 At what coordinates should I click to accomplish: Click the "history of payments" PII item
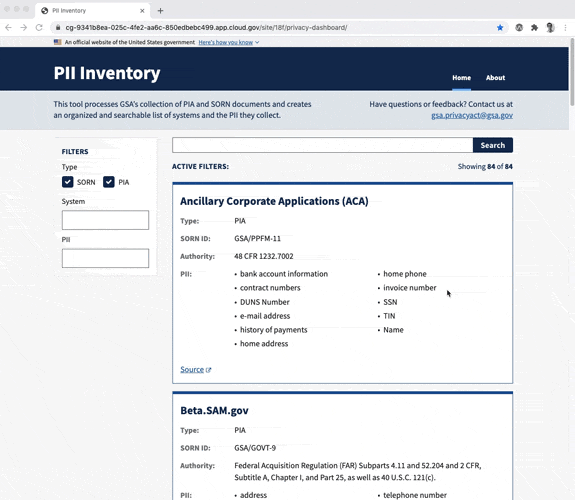coord(274,330)
